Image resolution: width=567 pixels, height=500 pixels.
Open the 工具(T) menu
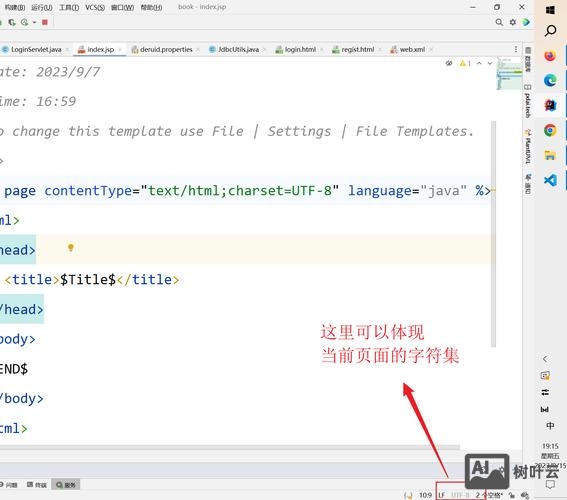69,7
